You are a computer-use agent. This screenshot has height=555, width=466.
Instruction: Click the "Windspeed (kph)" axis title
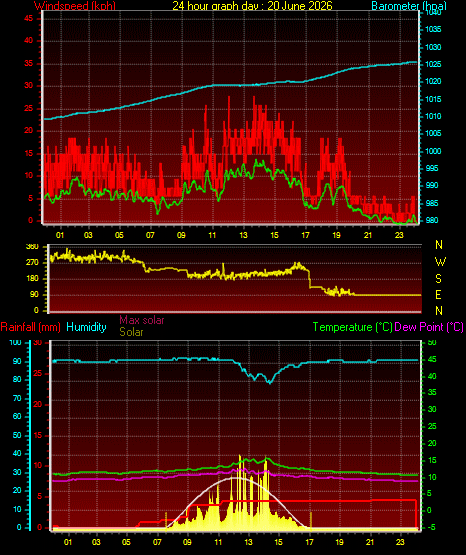click(75, 6)
